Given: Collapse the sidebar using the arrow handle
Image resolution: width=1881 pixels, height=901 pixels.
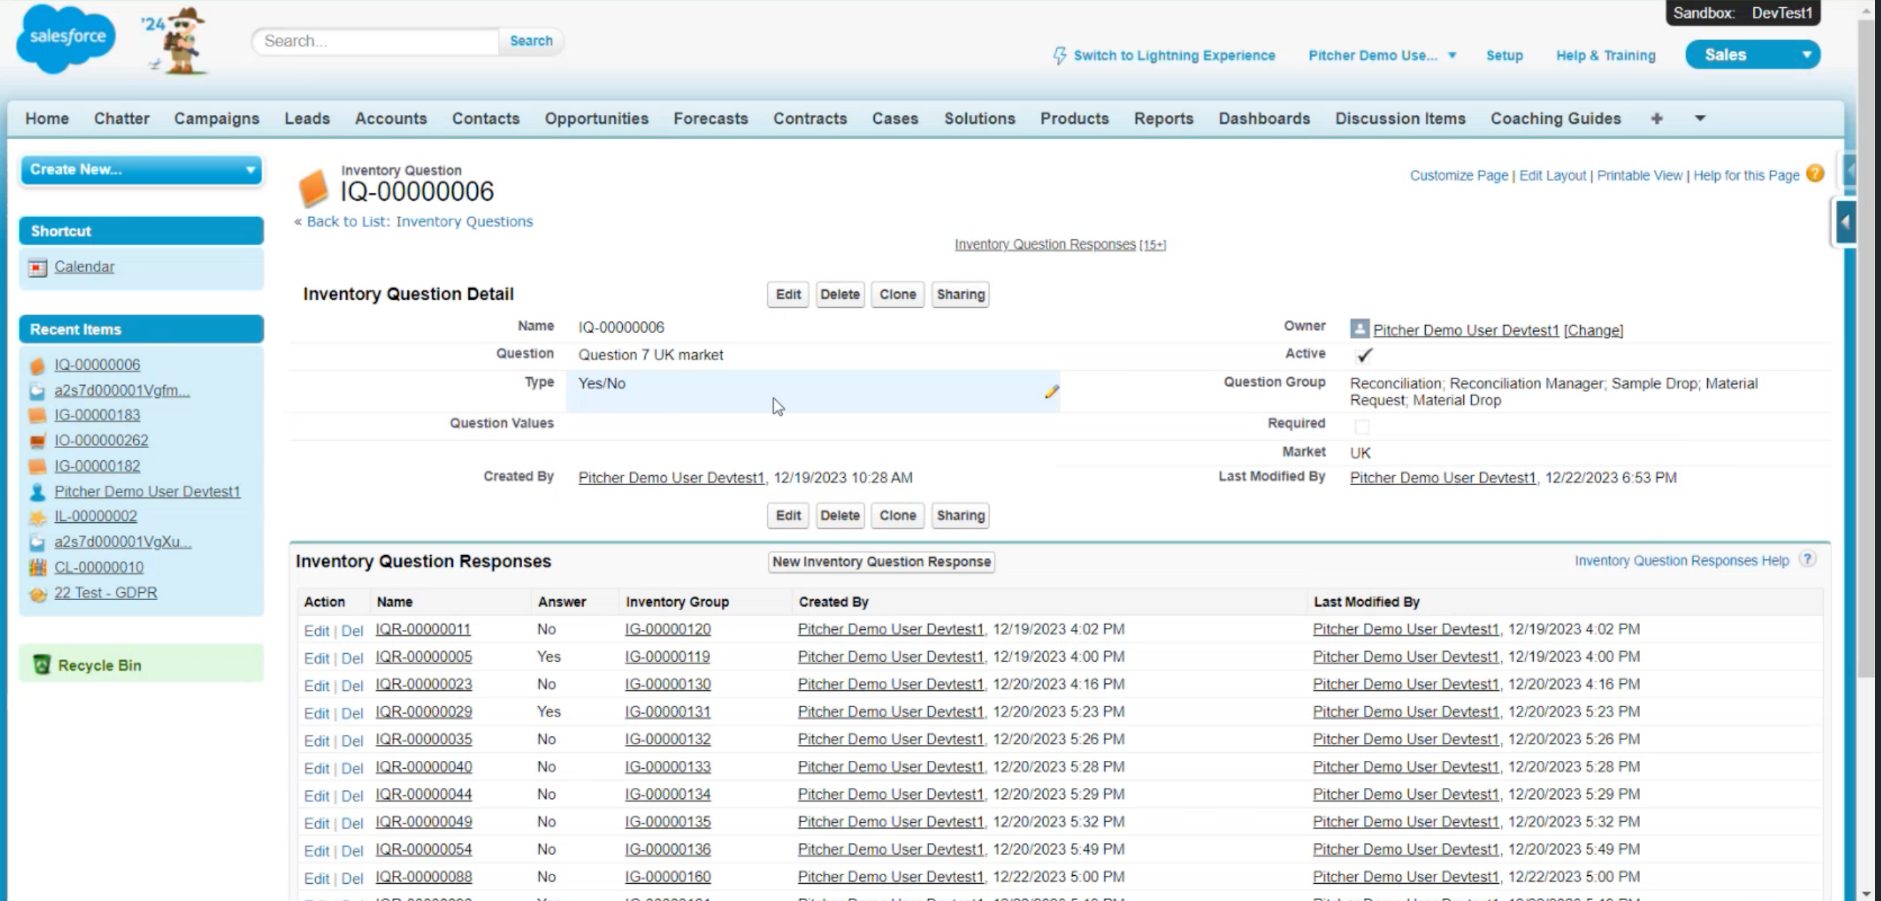Looking at the screenshot, I should [1845, 222].
